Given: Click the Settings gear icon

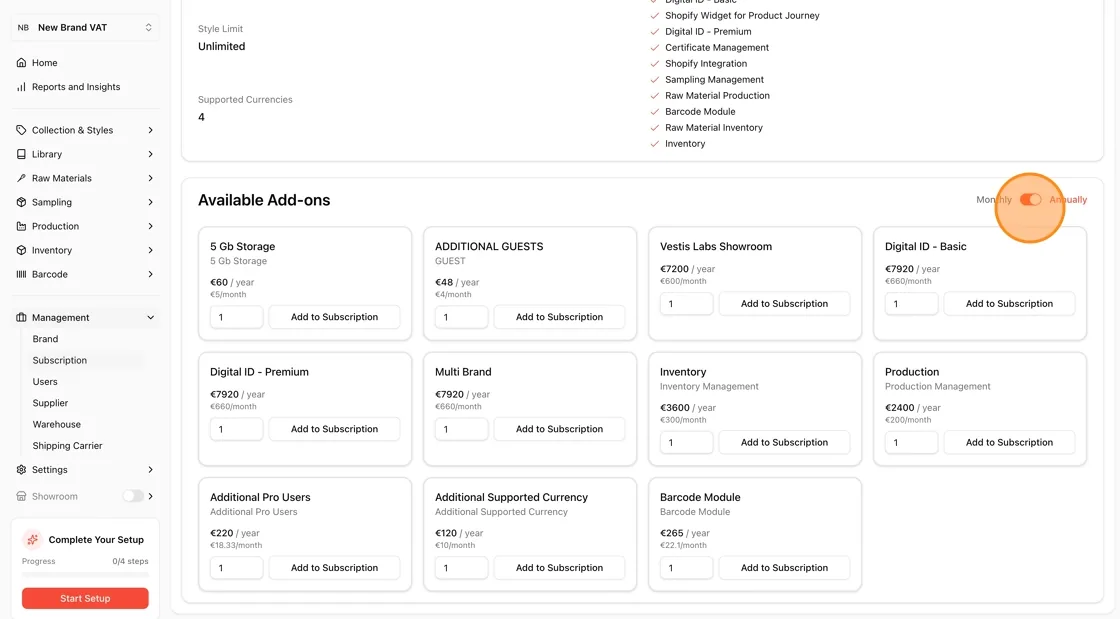Looking at the screenshot, I should point(21,470).
